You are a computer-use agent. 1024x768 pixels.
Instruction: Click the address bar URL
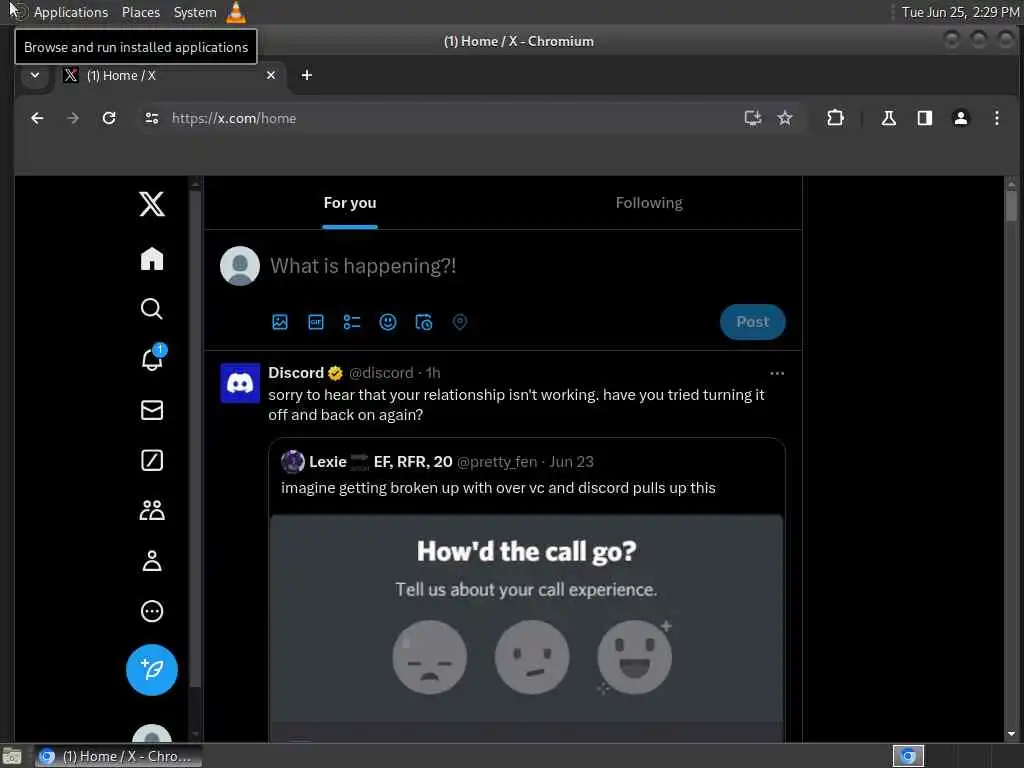click(234, 118)
